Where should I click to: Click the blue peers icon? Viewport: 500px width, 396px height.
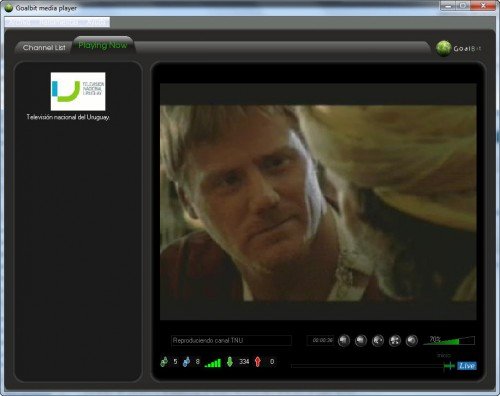[187, 362]
